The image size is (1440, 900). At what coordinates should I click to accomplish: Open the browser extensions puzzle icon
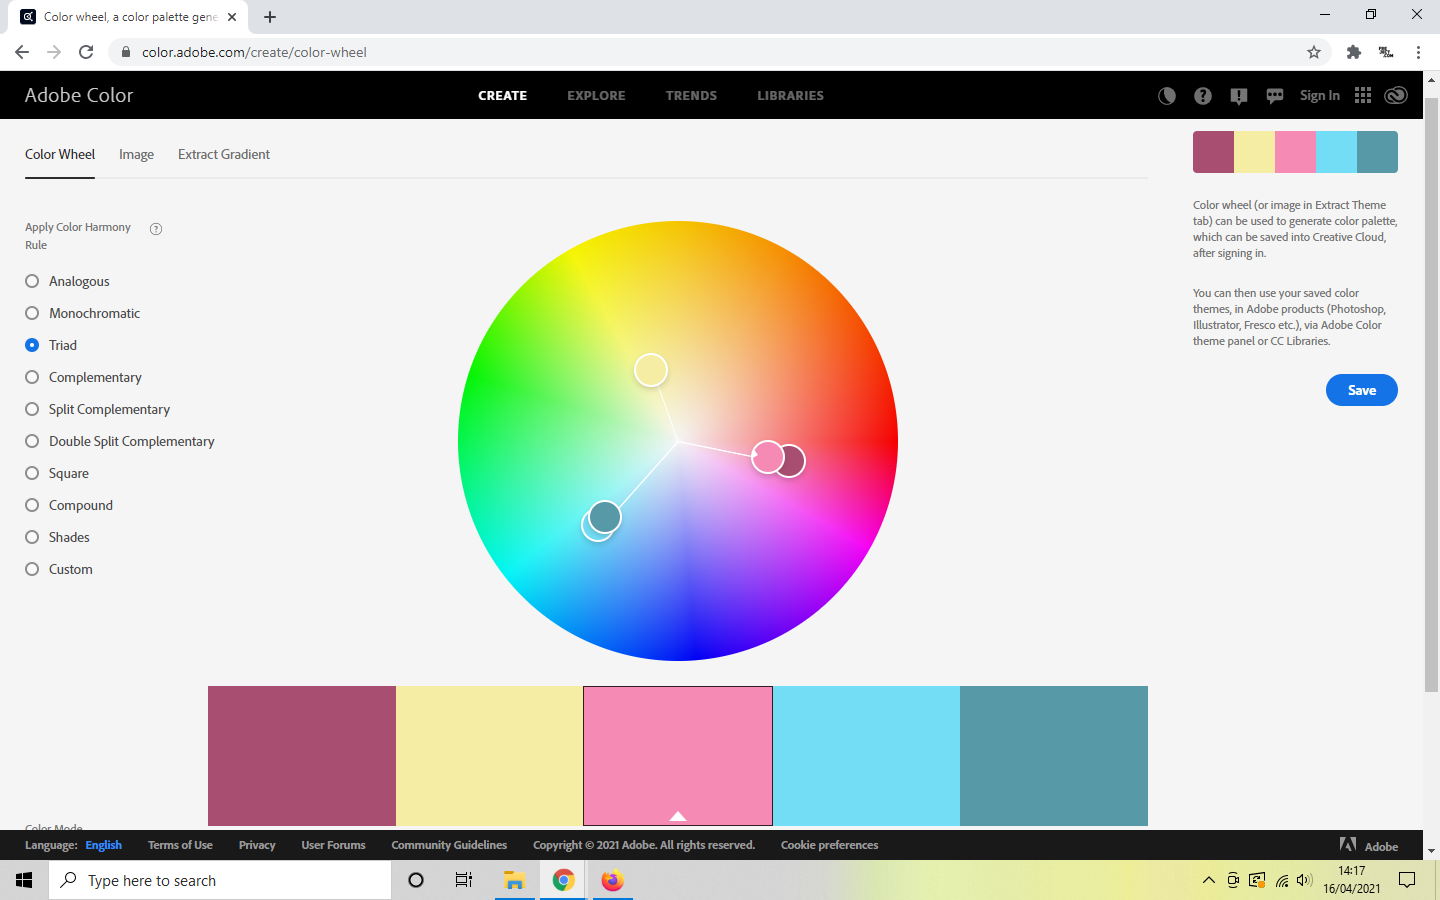pyautogui.click(x=1354, y=52)
